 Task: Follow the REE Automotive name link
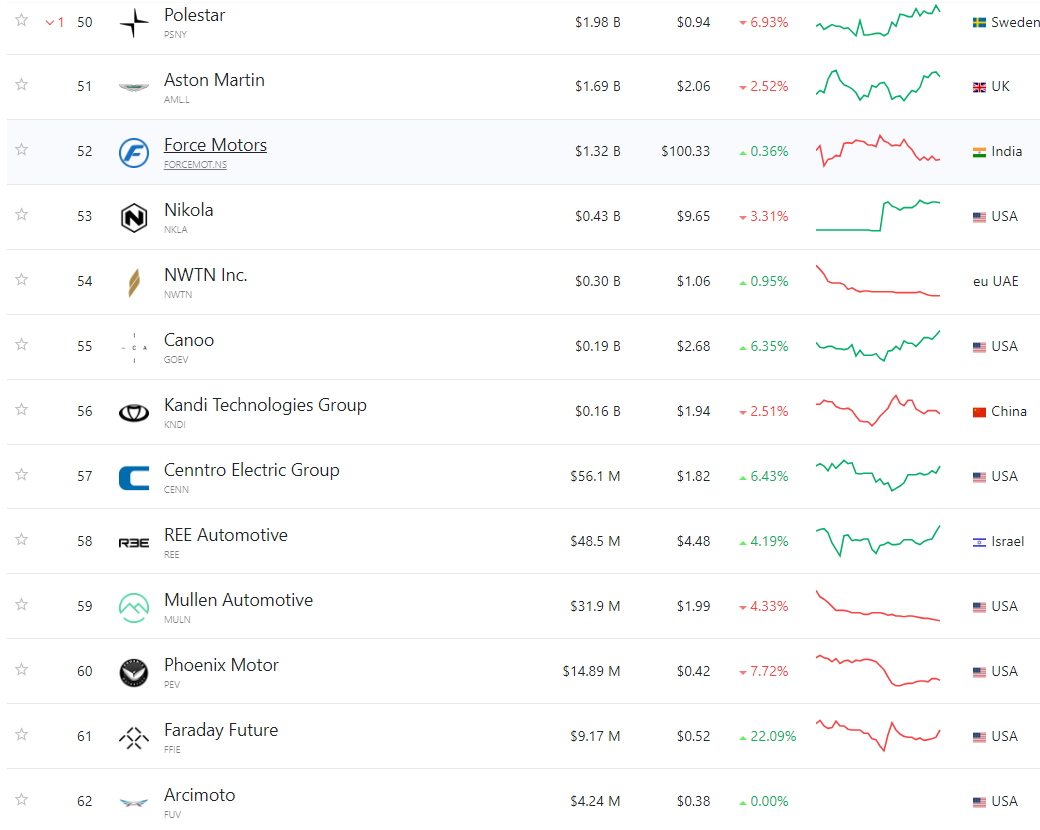click(226, 535)
